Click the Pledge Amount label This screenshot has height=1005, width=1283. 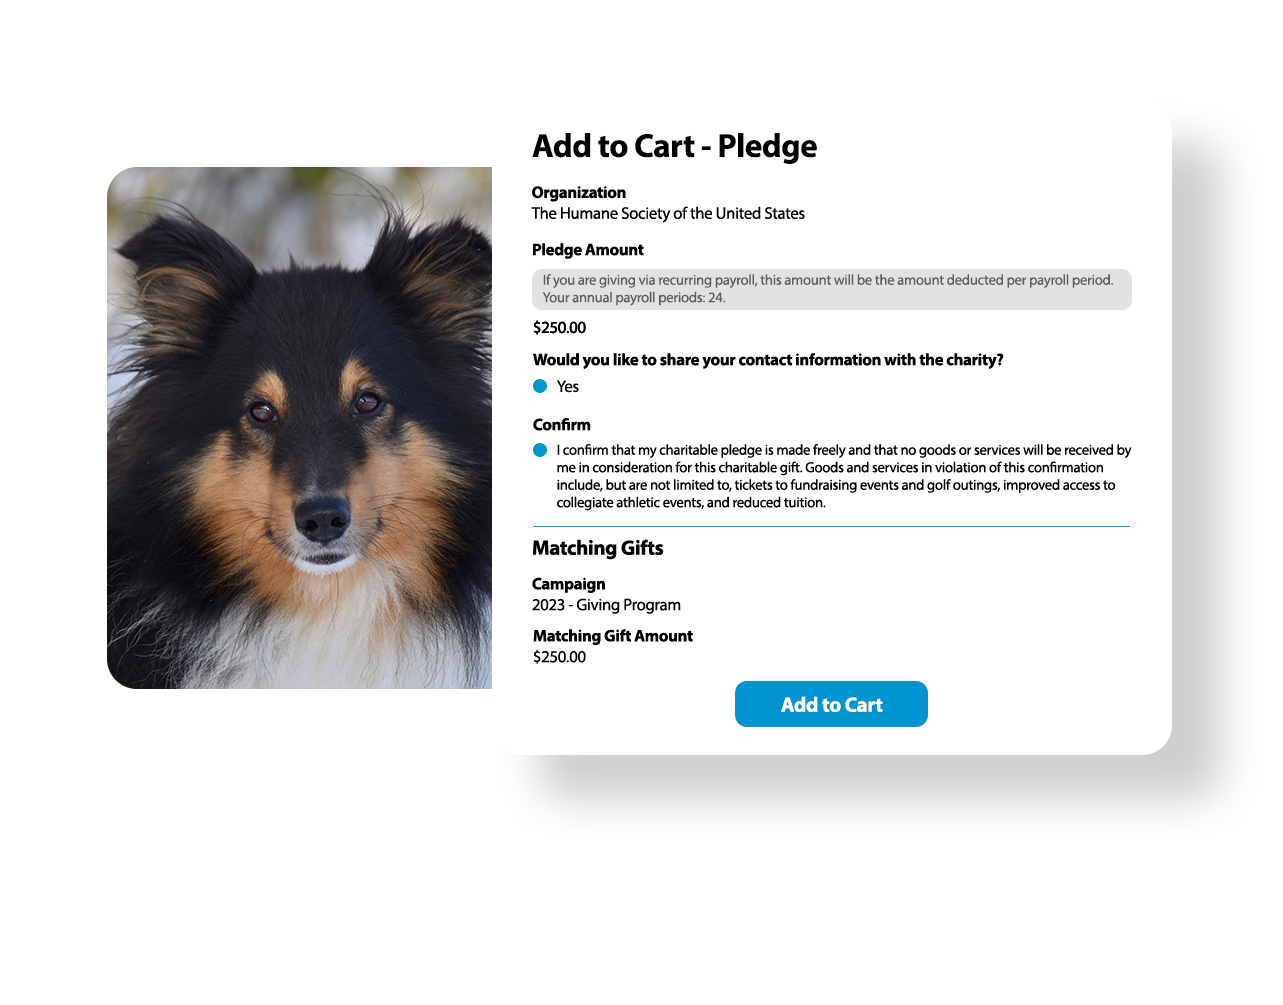[587, 250]
